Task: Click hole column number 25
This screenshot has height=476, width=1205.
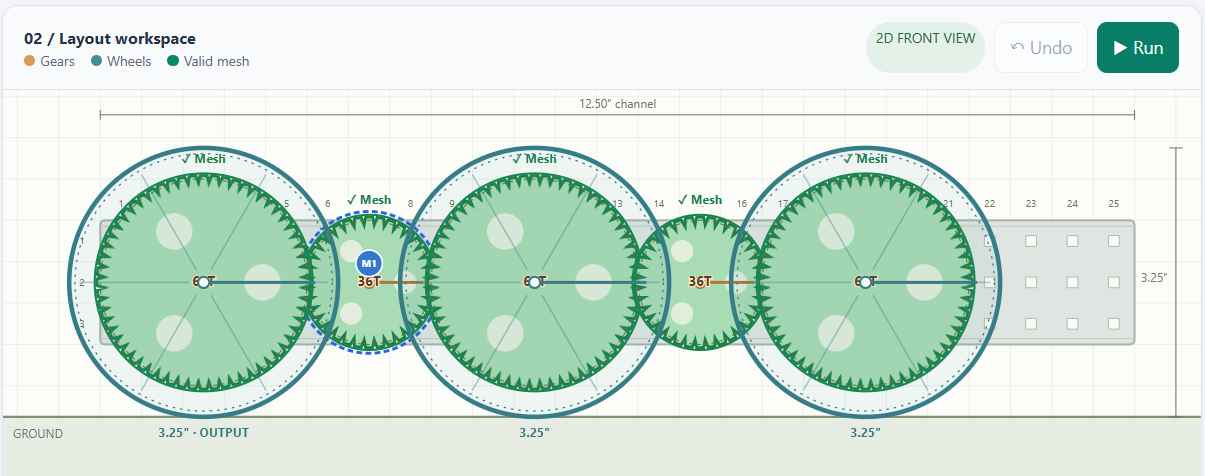Action: pos(1114,204)
